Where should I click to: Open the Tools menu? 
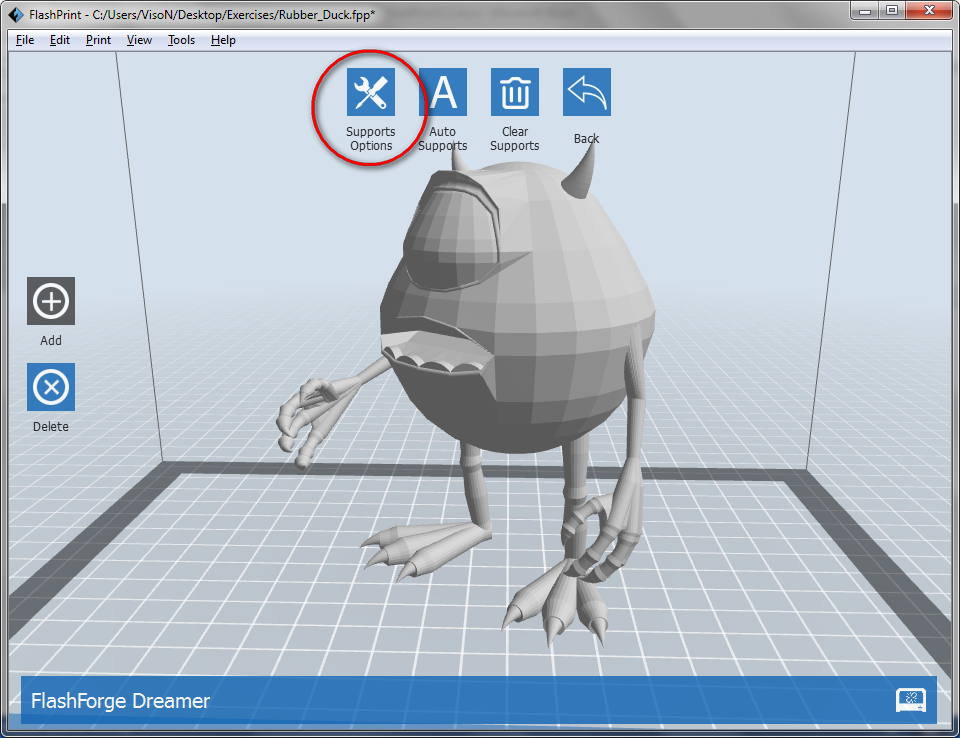click(181, 40)
